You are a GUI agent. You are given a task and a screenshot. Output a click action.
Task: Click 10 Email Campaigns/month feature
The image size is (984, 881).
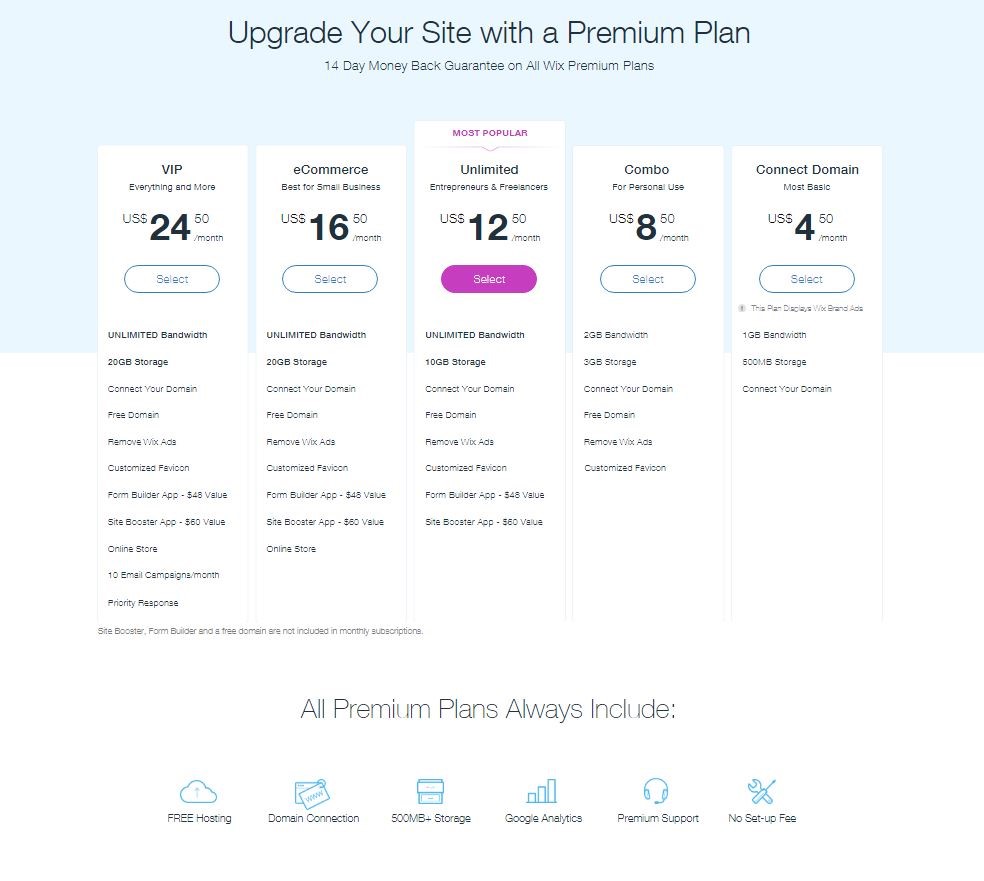click(x=164, y=575)
